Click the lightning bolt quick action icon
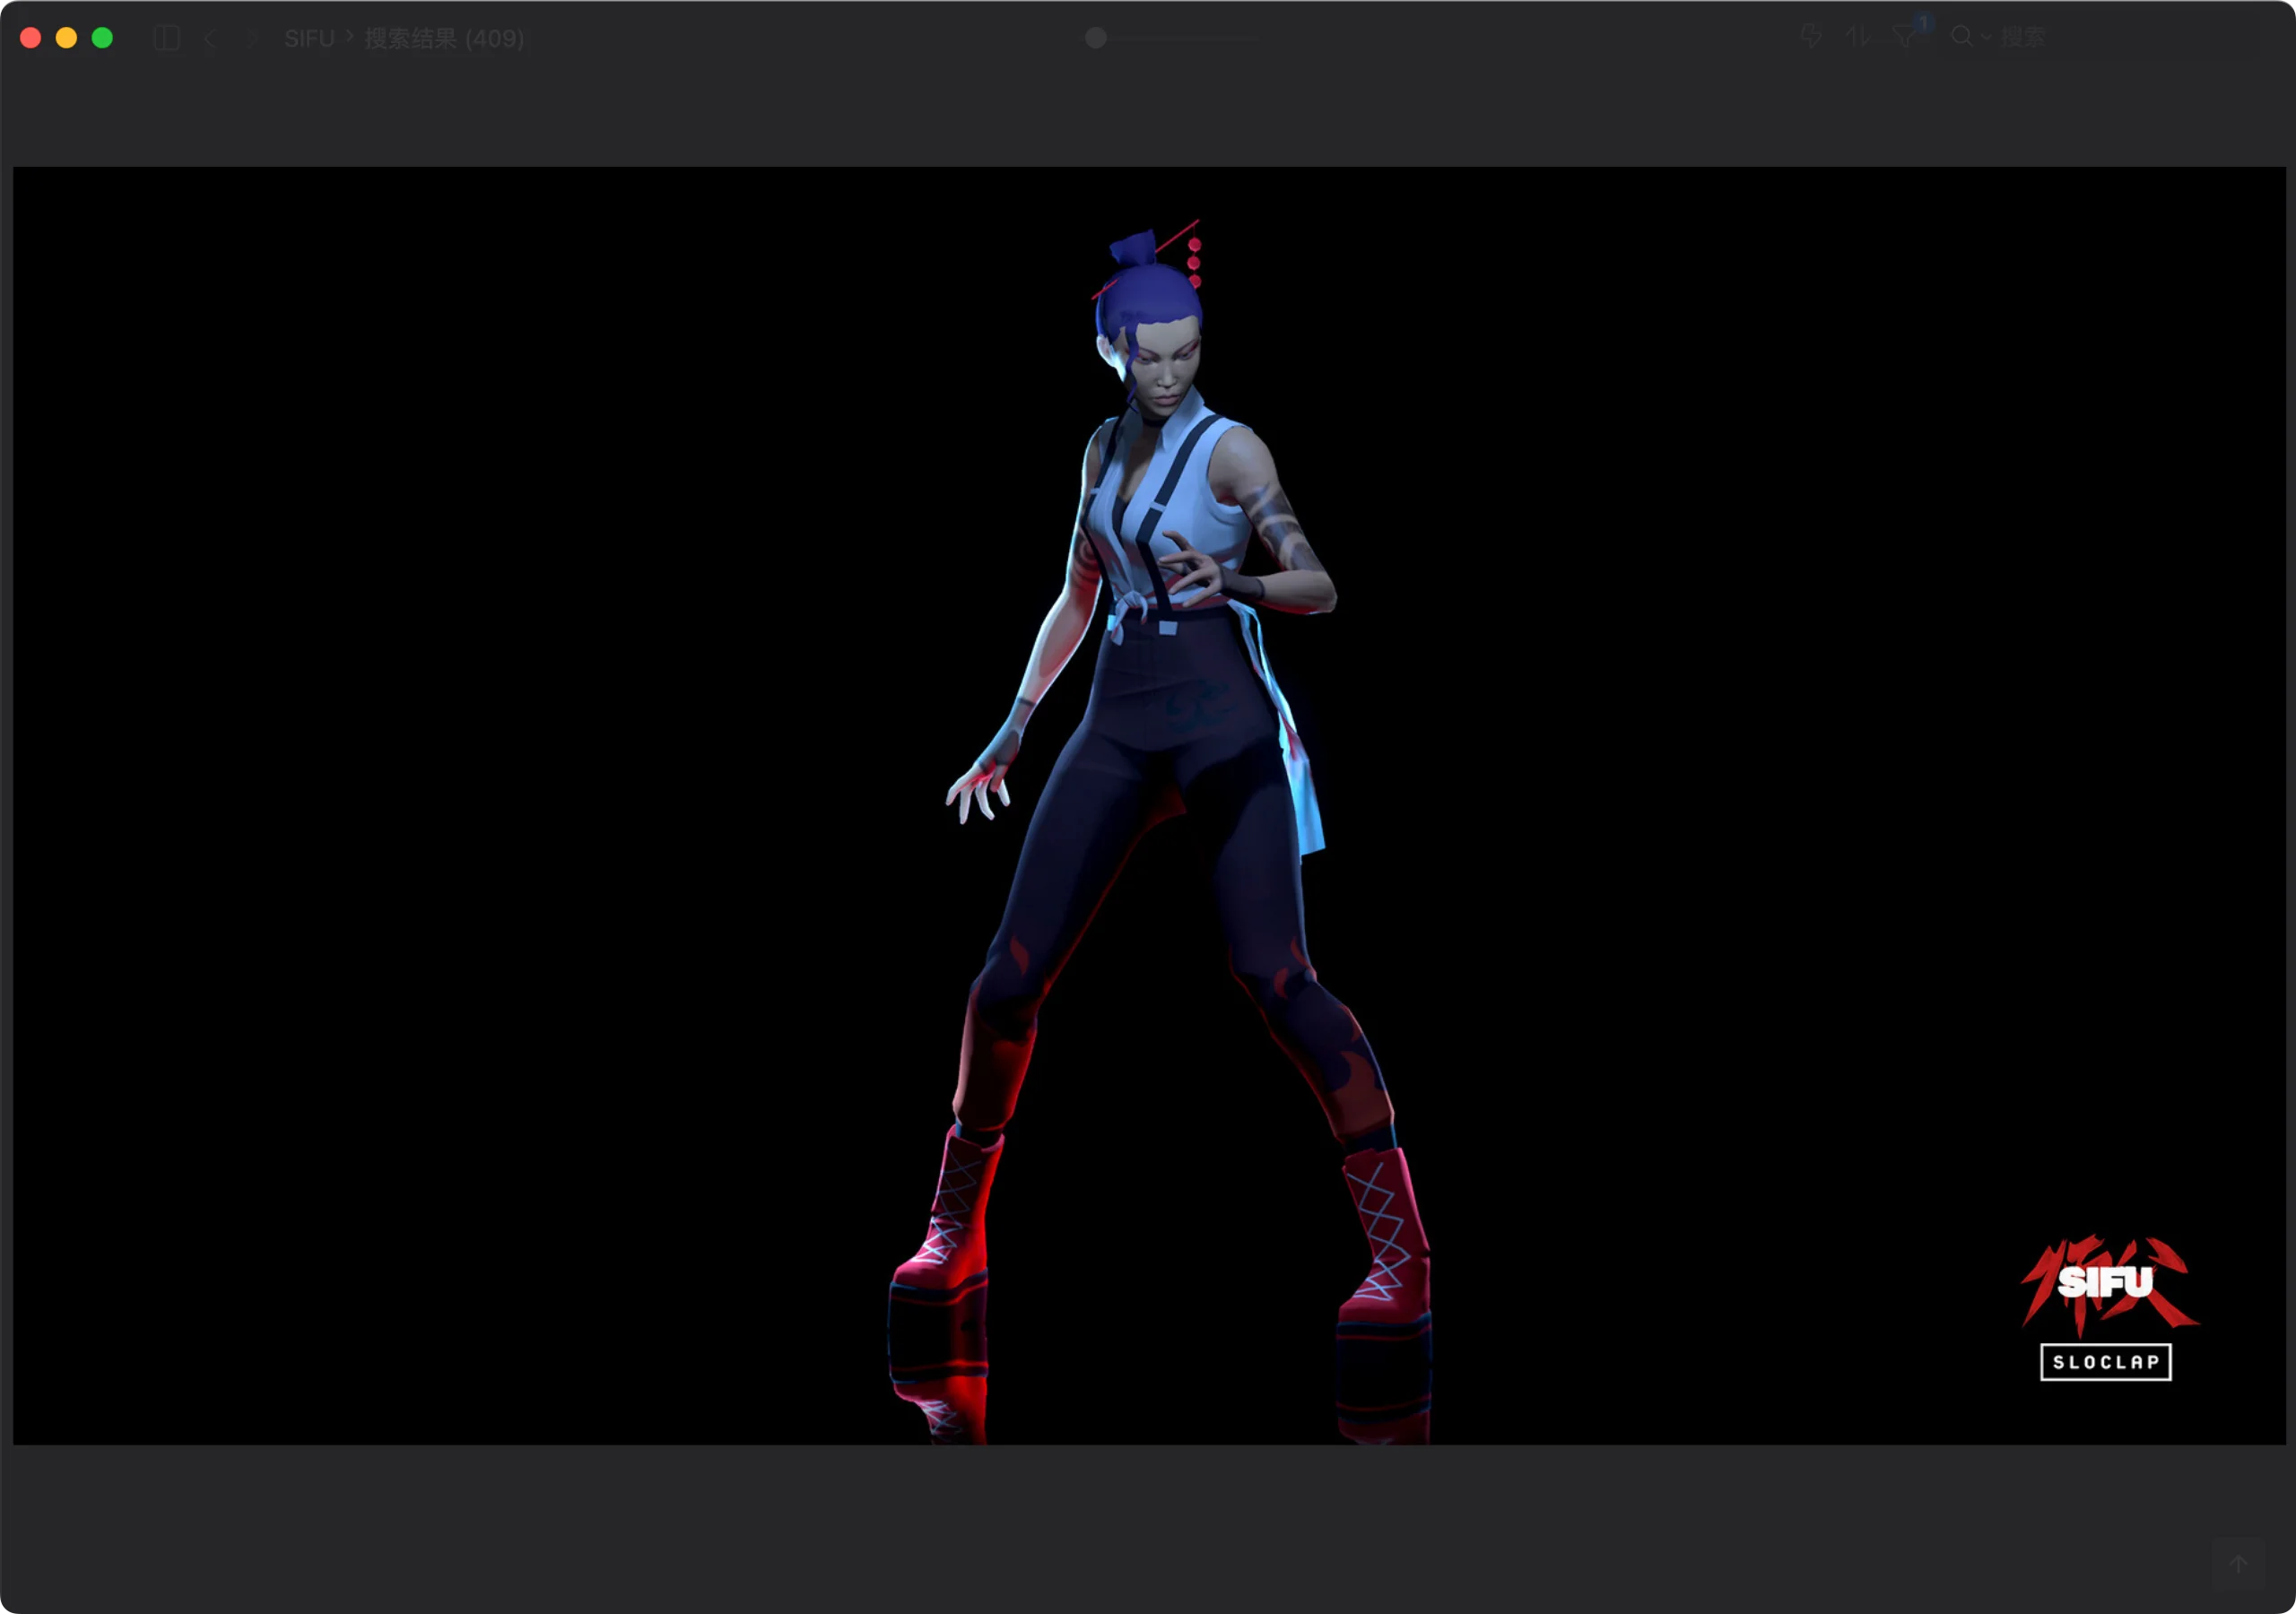 click(1811, 37)
